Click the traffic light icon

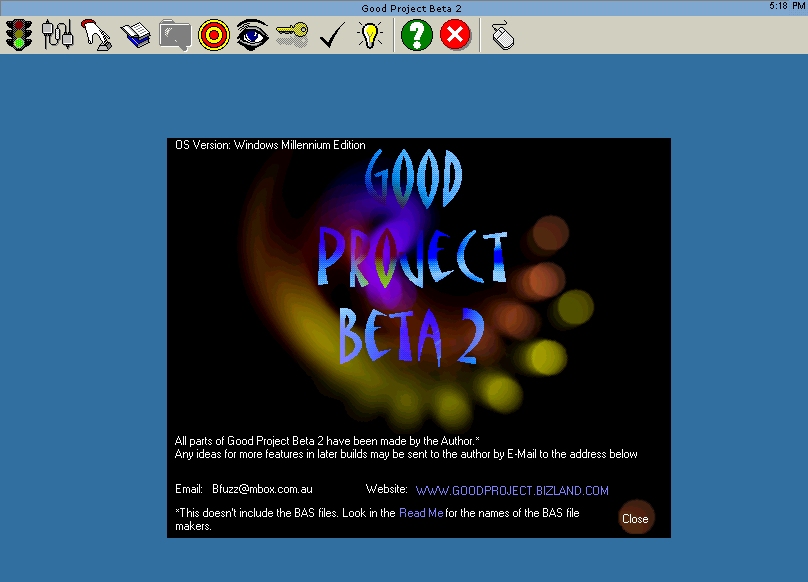(18, 36)
